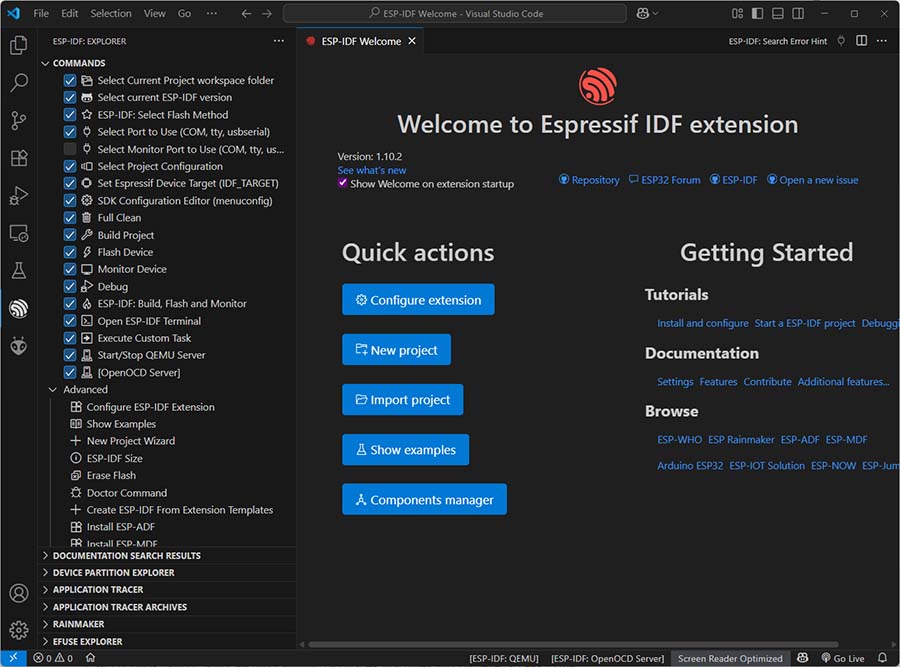
Task: Open the Manage settings gear icon
Action: pyautogui.click(x=18, y=630)
